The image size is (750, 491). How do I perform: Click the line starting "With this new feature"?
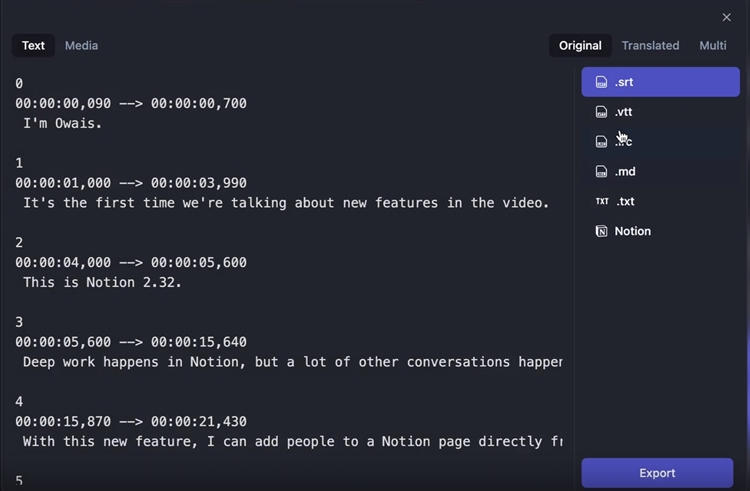click(293, 441)
